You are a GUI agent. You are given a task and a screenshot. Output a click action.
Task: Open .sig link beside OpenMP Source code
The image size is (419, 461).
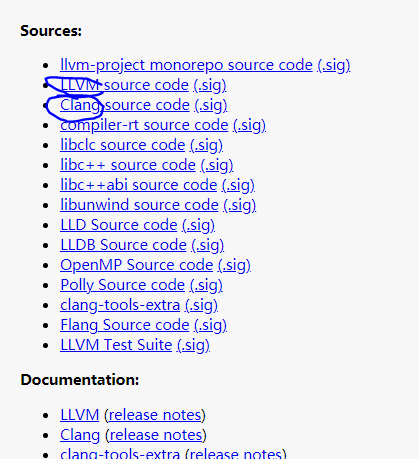tap(234, 265)
